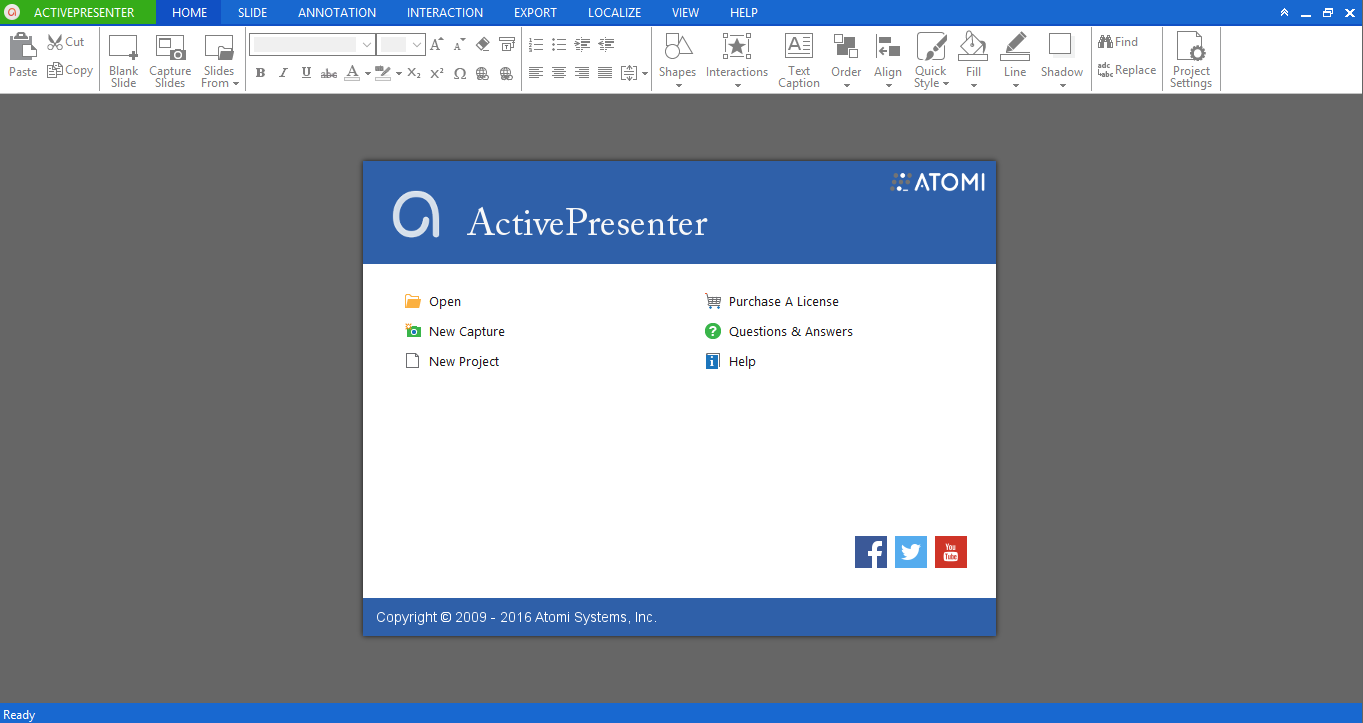Insert a symbol with the Omega icon

pyautogui.click(x=460, y=73)
